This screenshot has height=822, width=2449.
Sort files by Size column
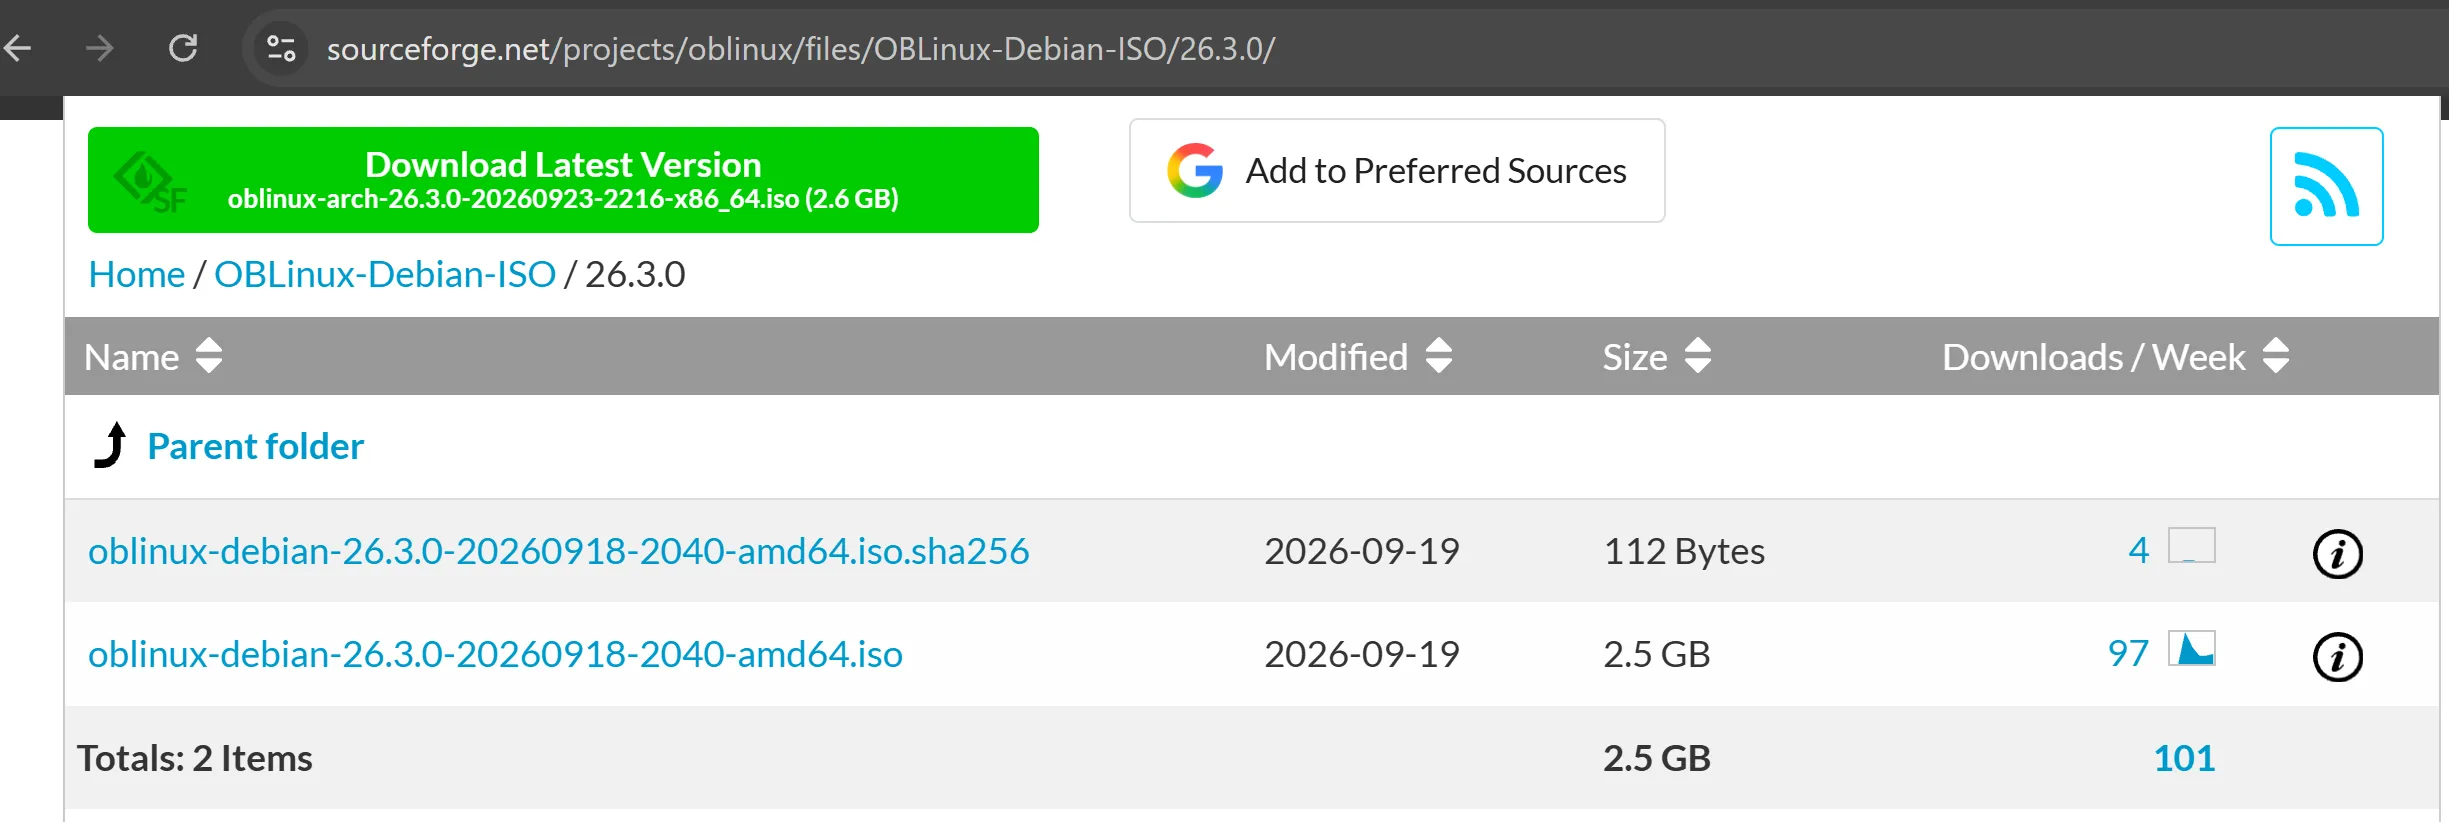[1657, 356]
